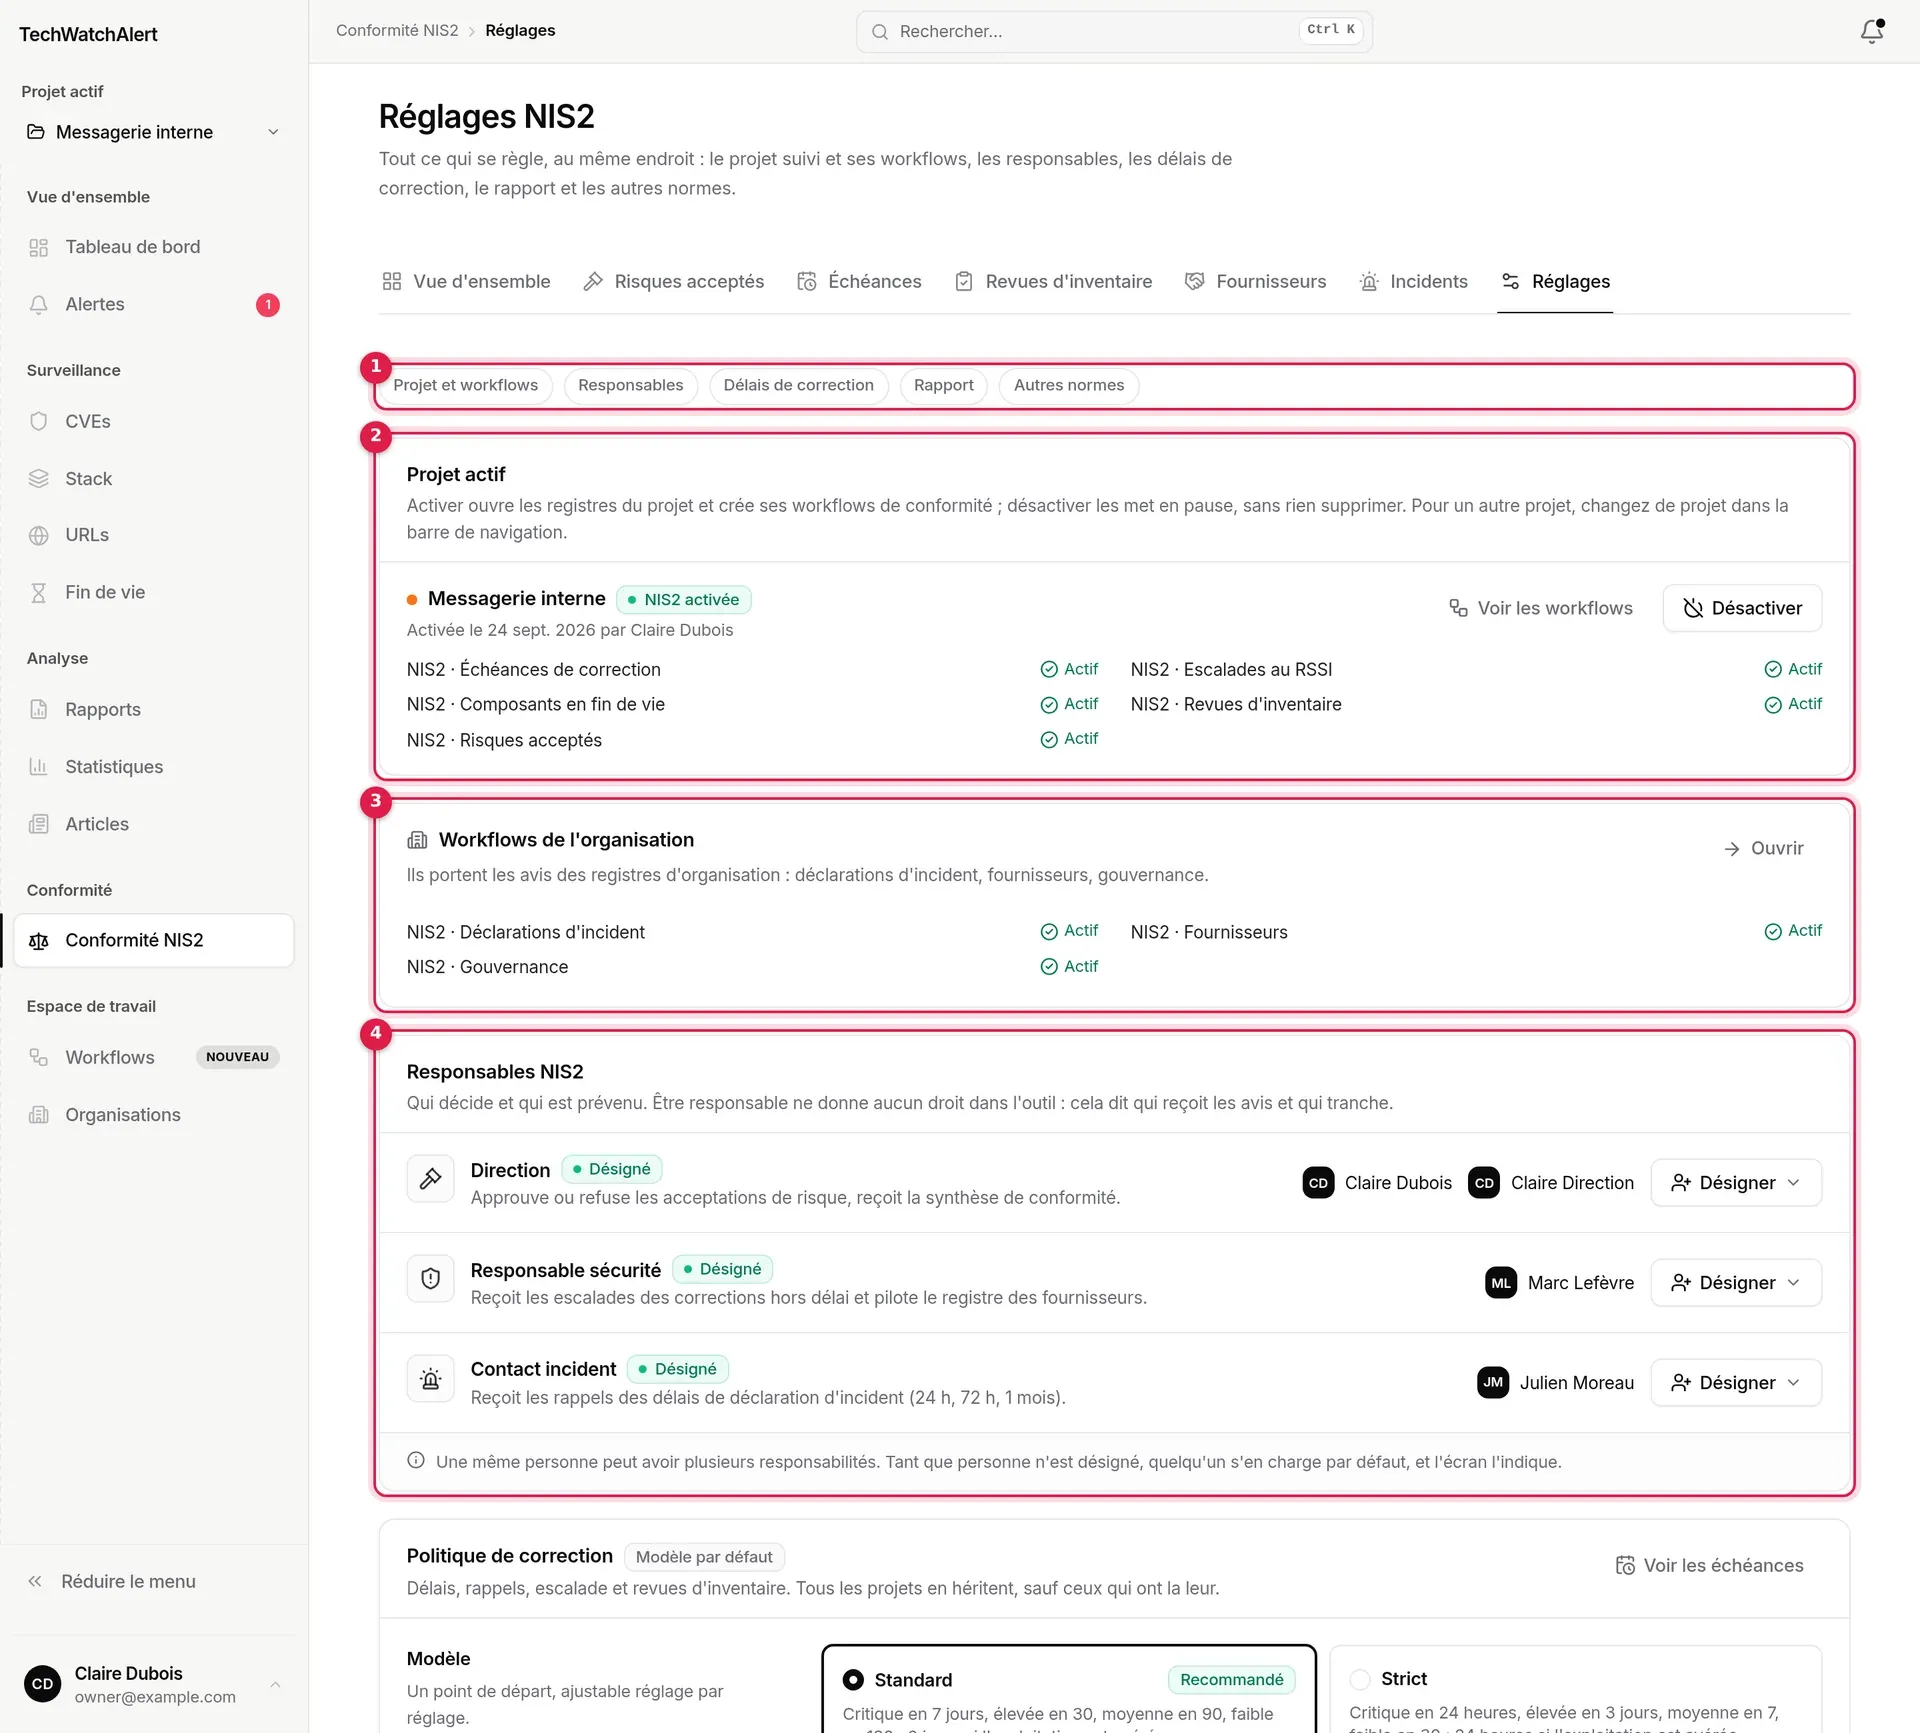This screenshot has height=1733, width=1920.
Task: Click the sidebar Workflows icon
Action: (x=39, y=1058)
